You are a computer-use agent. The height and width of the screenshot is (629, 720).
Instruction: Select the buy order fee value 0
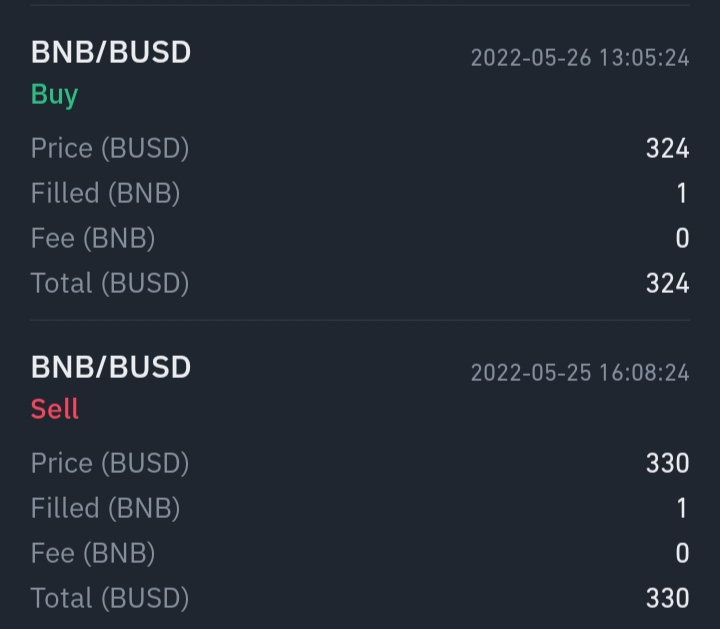point(682,238)
